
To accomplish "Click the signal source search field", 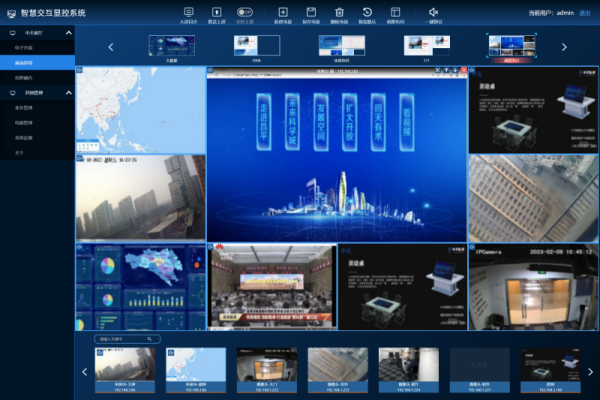I will click(127, 339).
